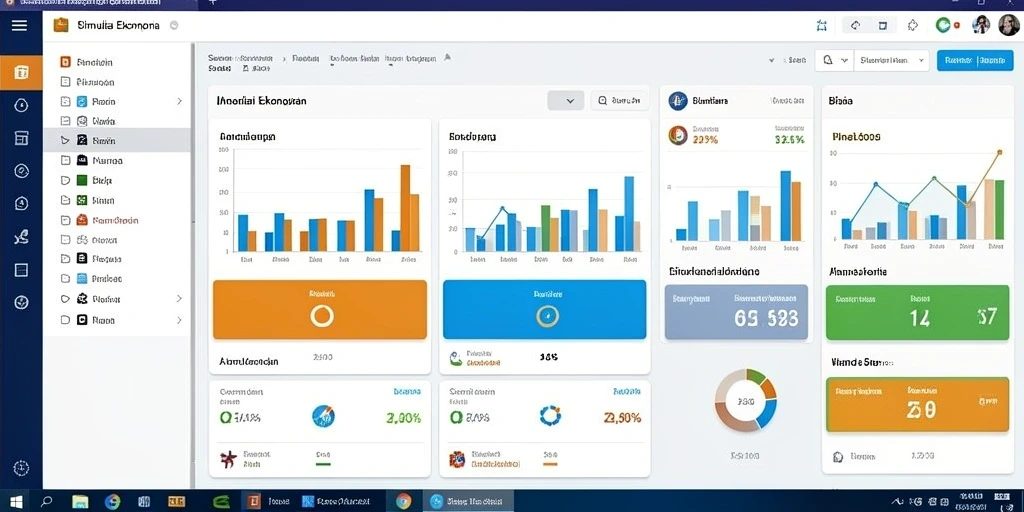The height and width of the screenshot is (512, 1024).
Task: Expand the last sidebar row using its right chevron
Action: tap(179, 321)
